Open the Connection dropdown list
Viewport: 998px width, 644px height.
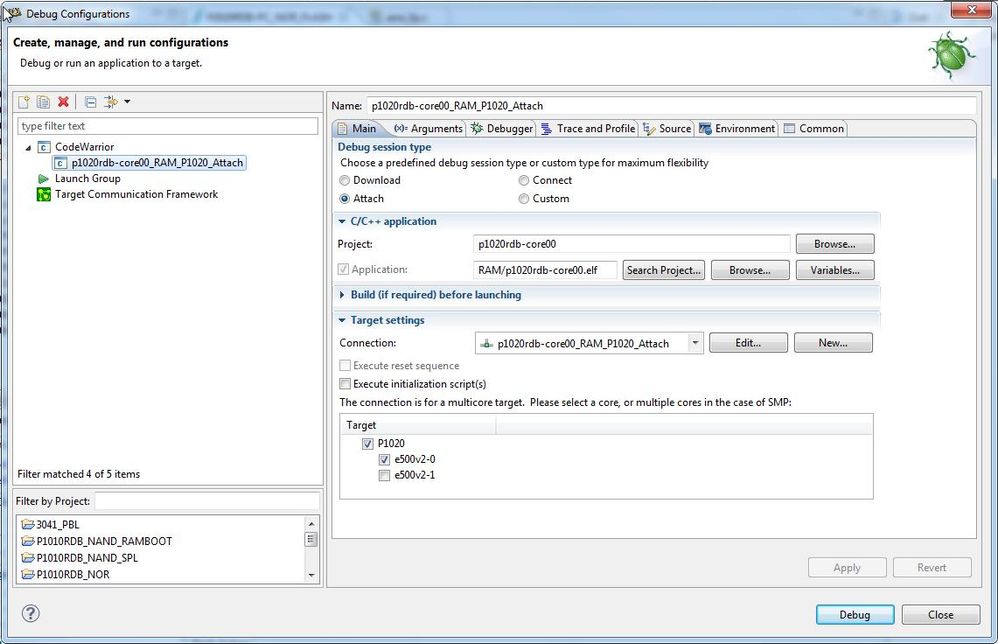pyautogui.click(x=695, y=343)
